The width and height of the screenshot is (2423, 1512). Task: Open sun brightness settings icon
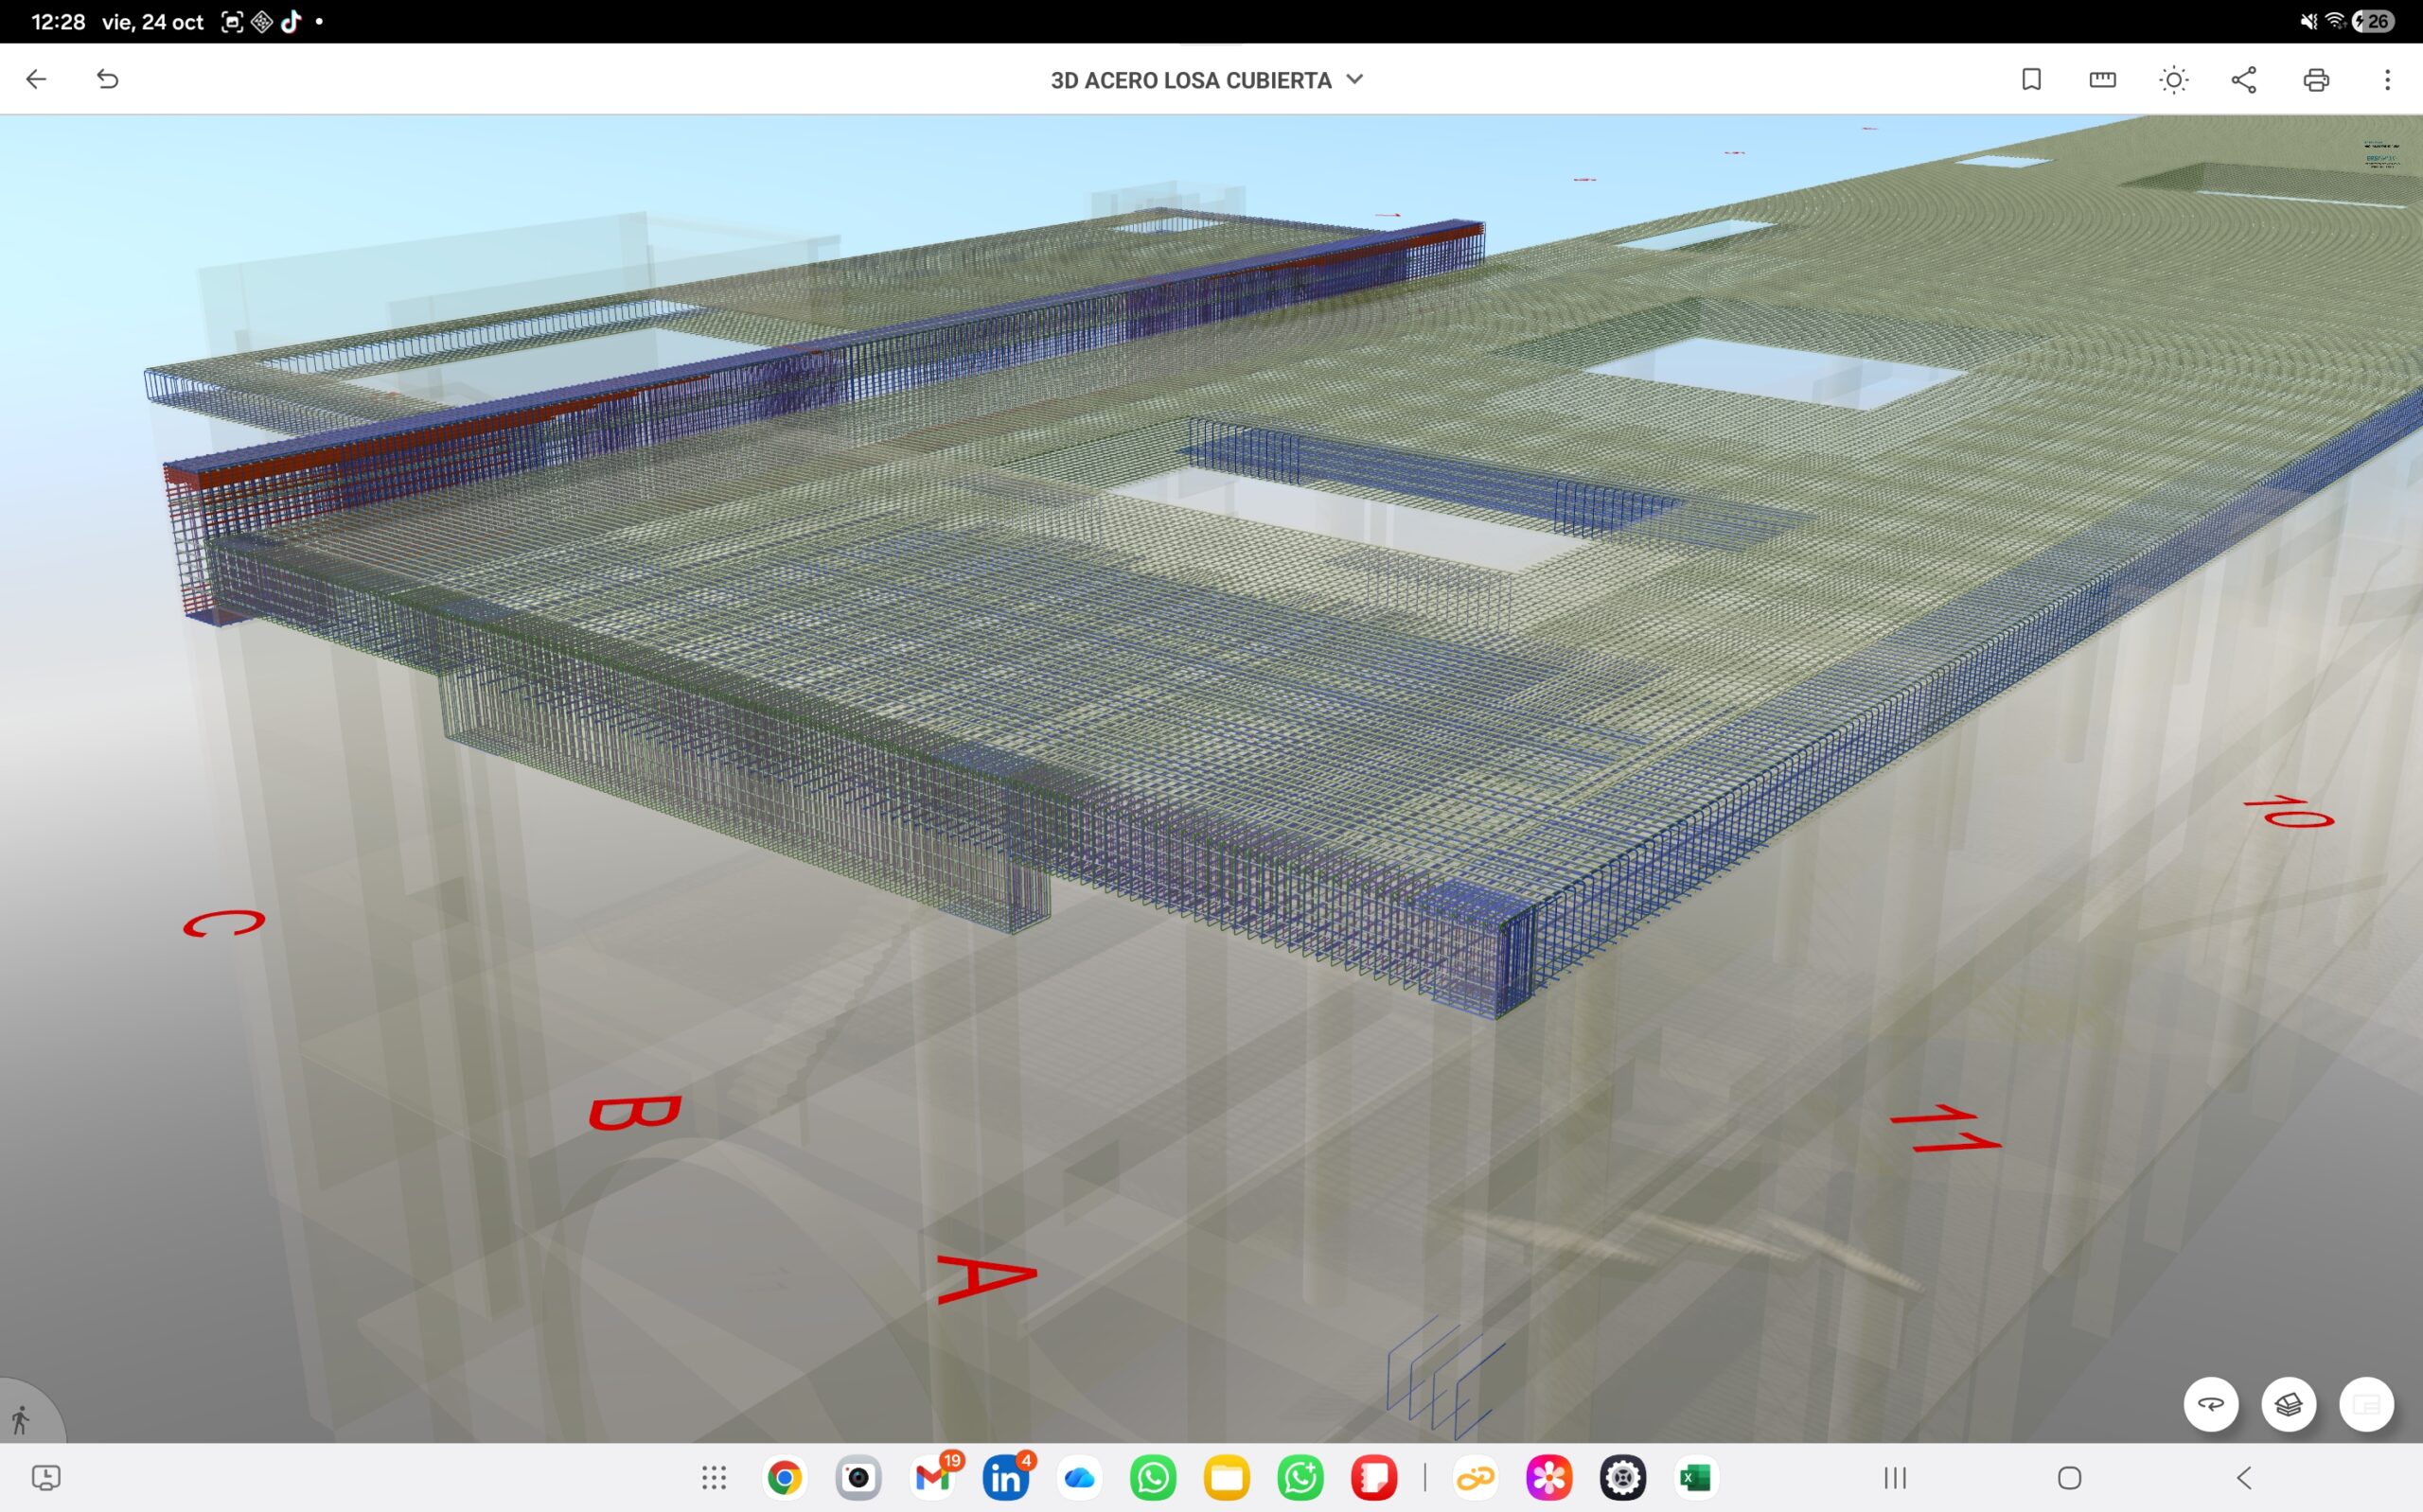point(2173,80)
